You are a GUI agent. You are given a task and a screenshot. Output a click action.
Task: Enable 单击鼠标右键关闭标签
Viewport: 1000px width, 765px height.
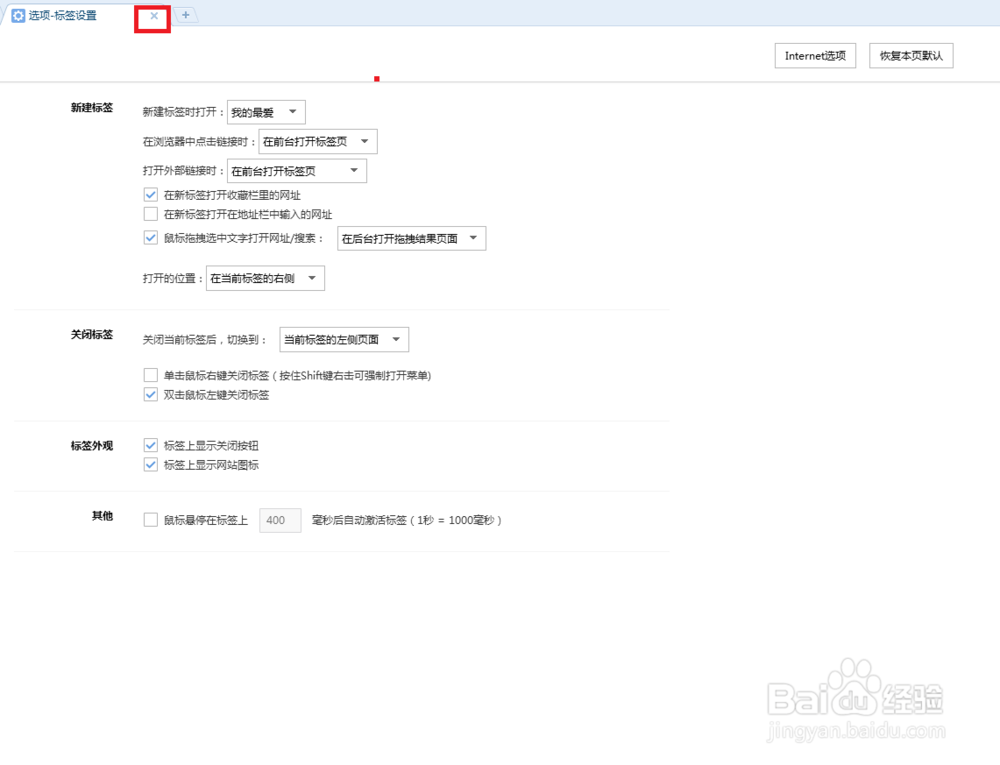click(x=150, y=376)
